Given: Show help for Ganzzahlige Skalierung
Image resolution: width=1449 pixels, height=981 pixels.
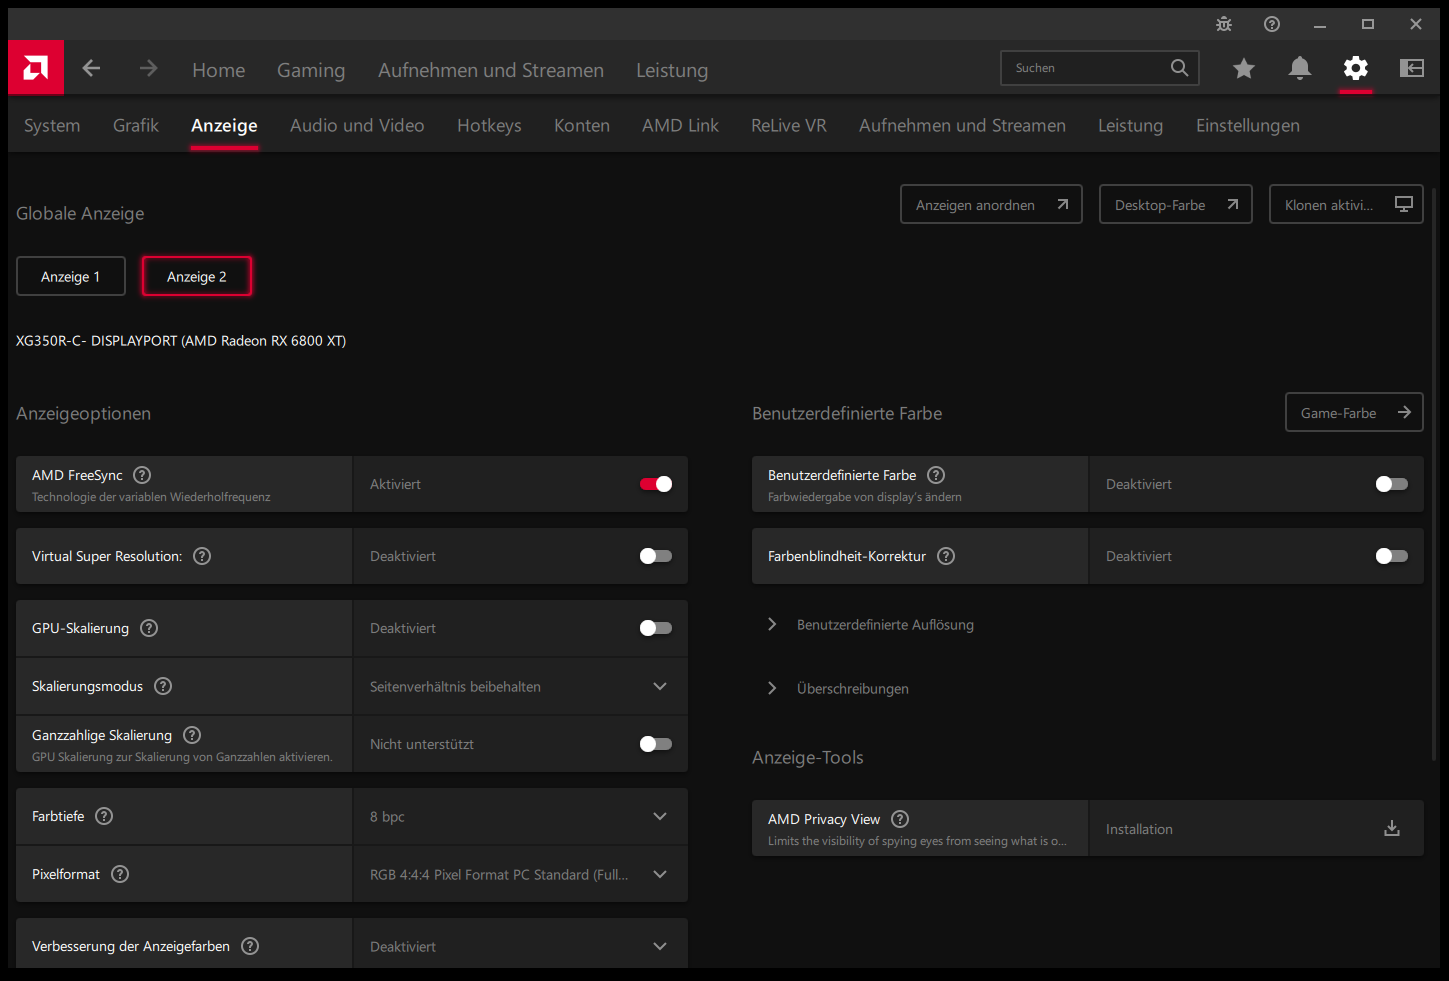Looking at the screenshot, I should 192,735.
